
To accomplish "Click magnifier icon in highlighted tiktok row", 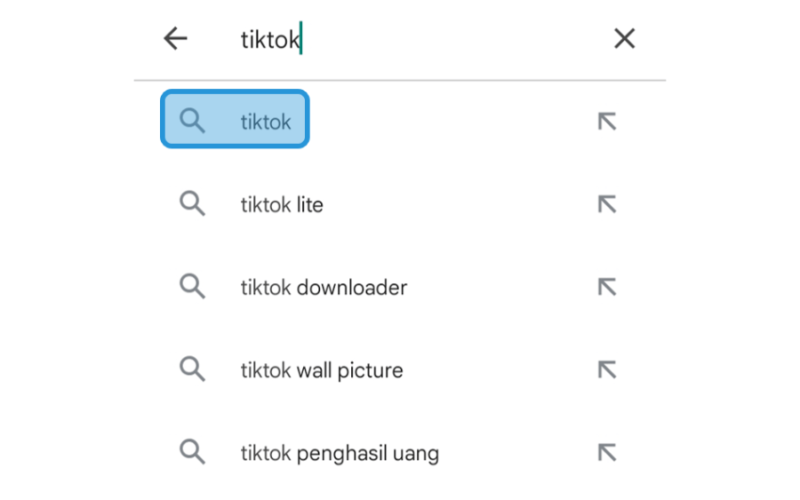I will [x=192, y=121].
